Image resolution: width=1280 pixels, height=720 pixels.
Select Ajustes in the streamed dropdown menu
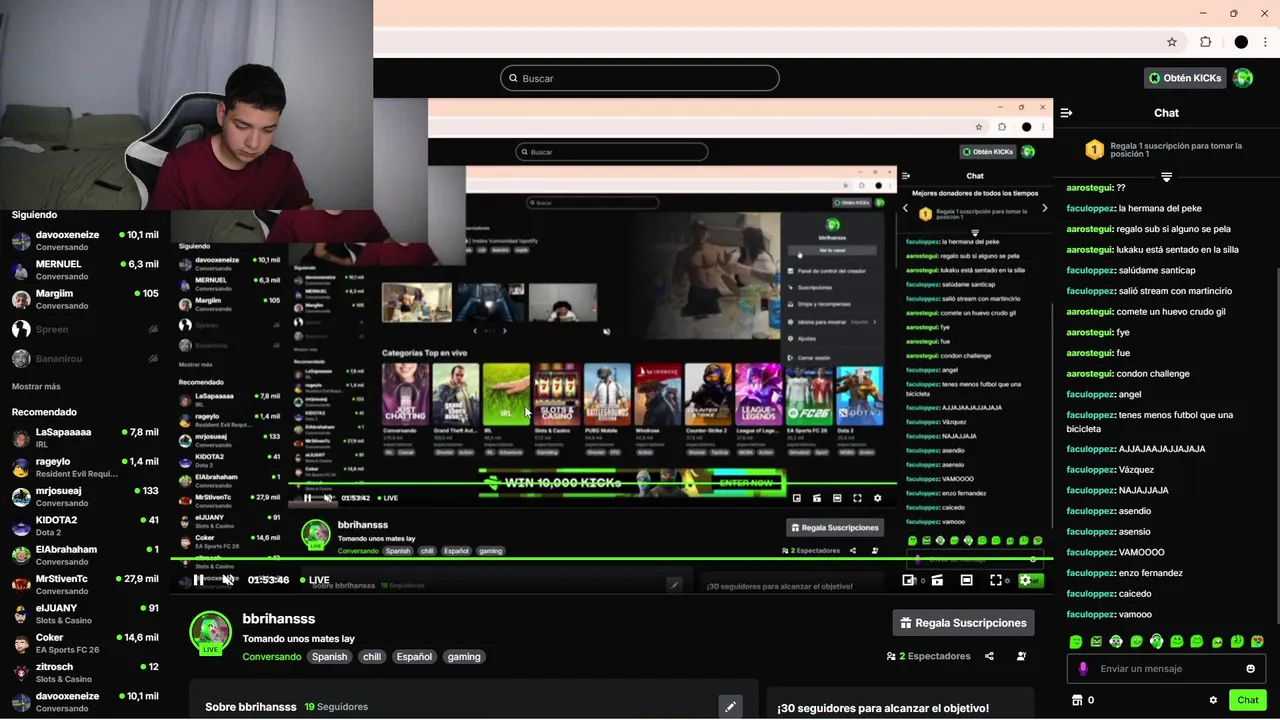[806, 339]
